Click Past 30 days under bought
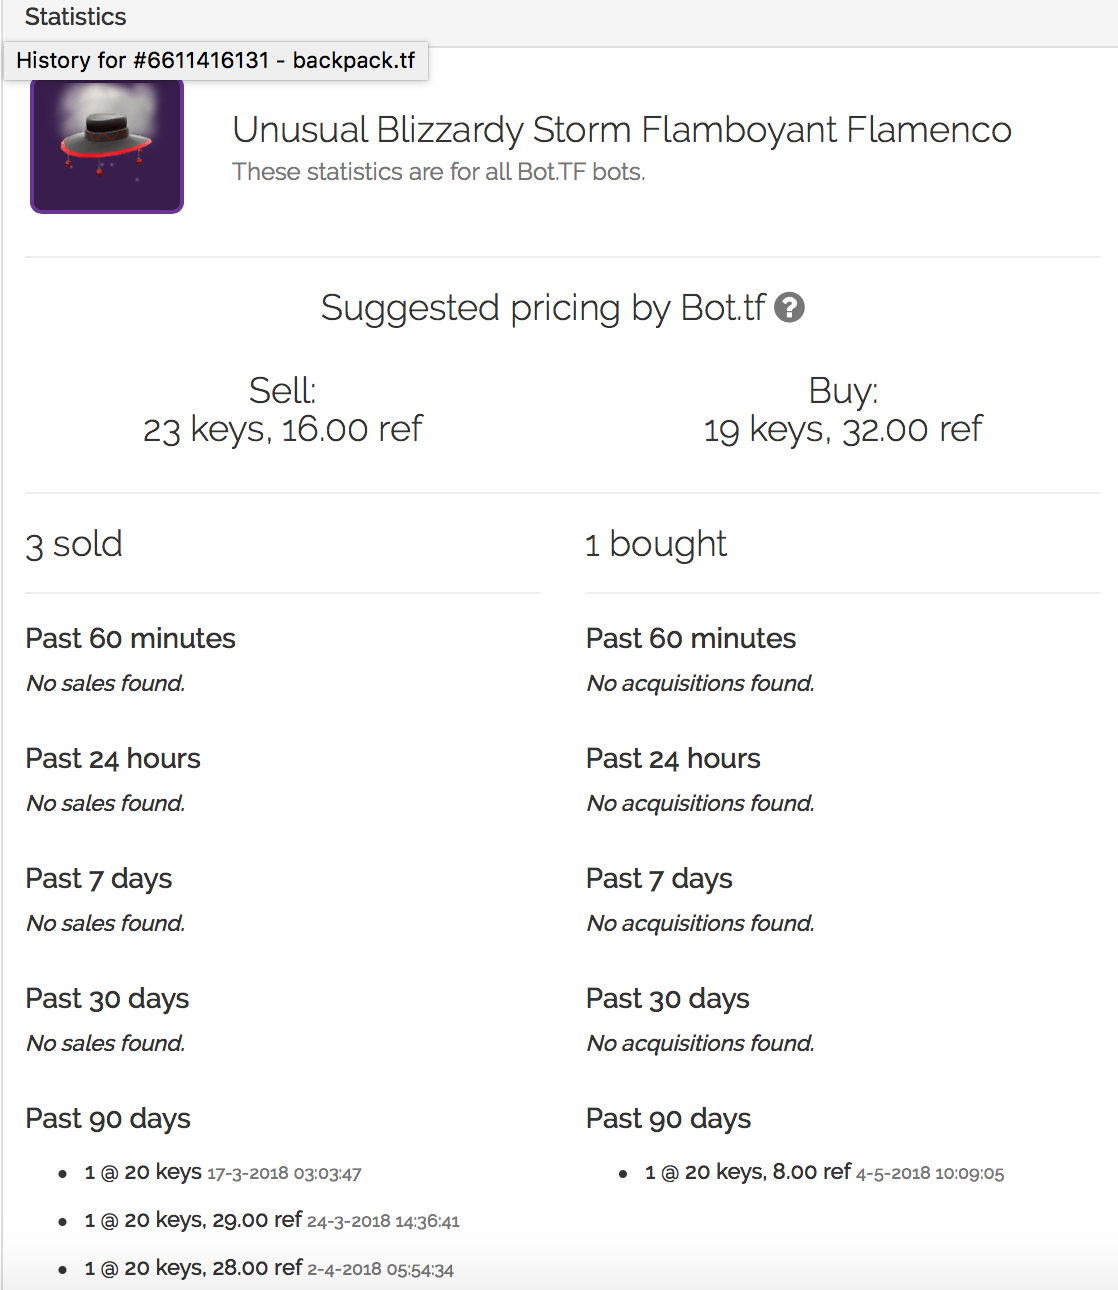Screen dimensions: 1118x1290 (668, 999)
